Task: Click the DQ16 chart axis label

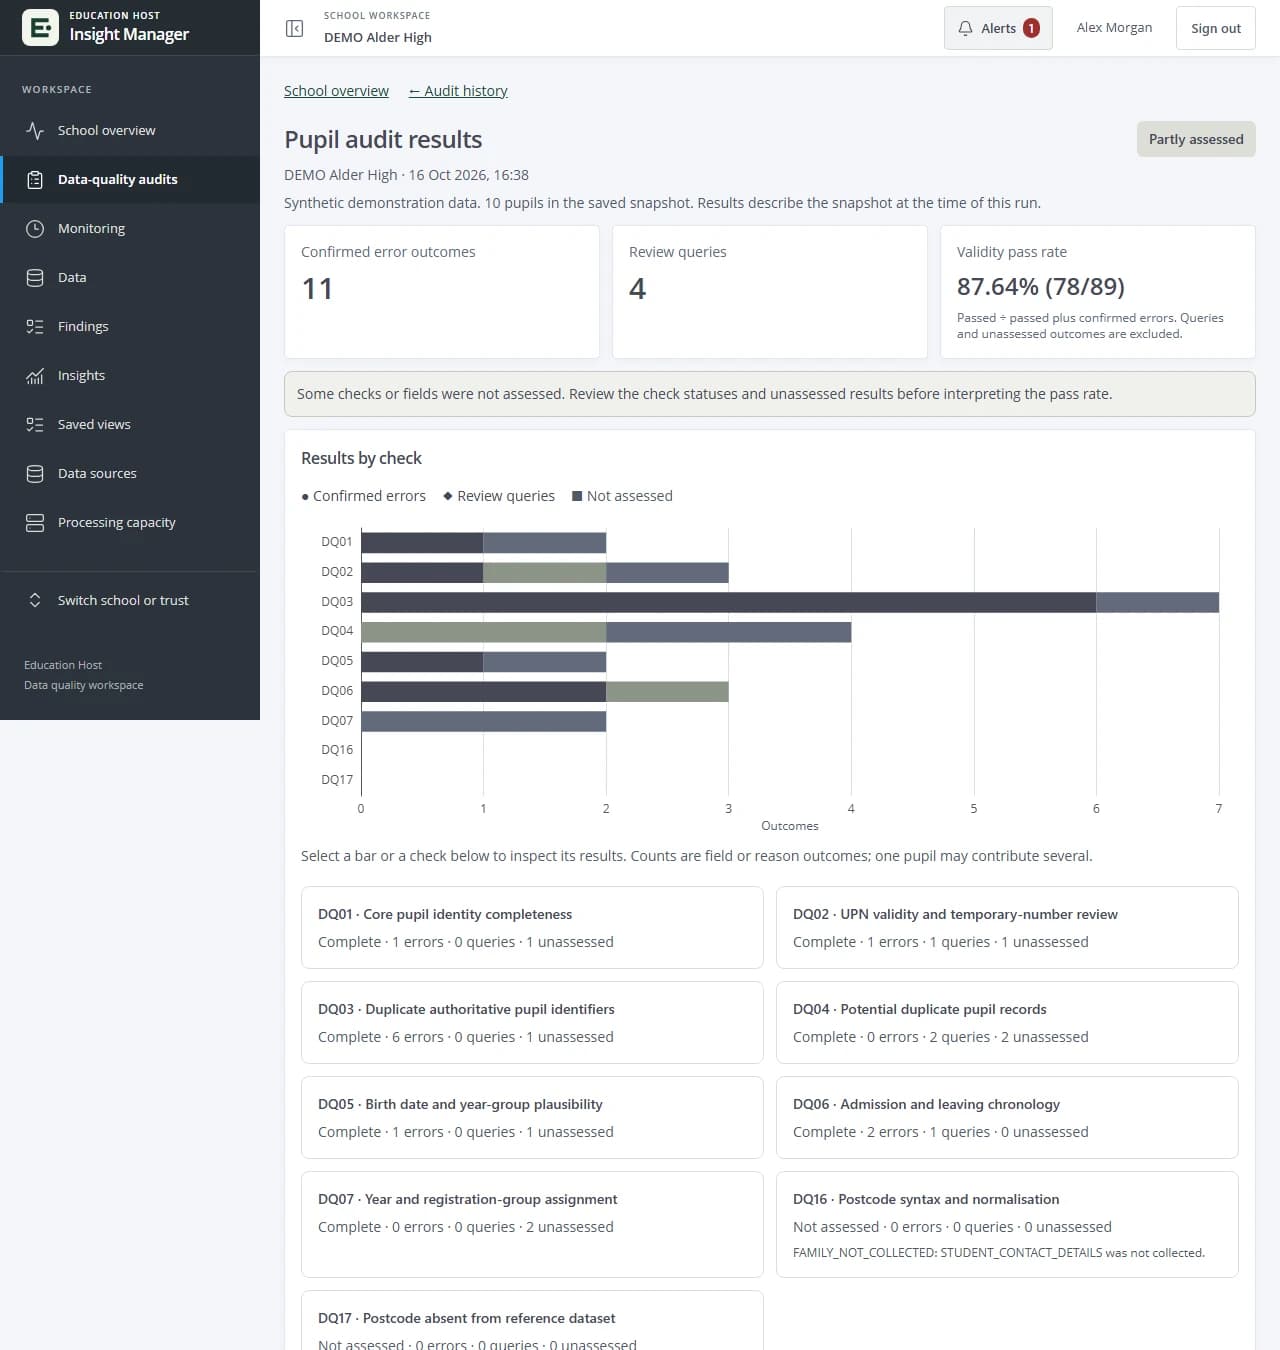Action: coord(337,750)
